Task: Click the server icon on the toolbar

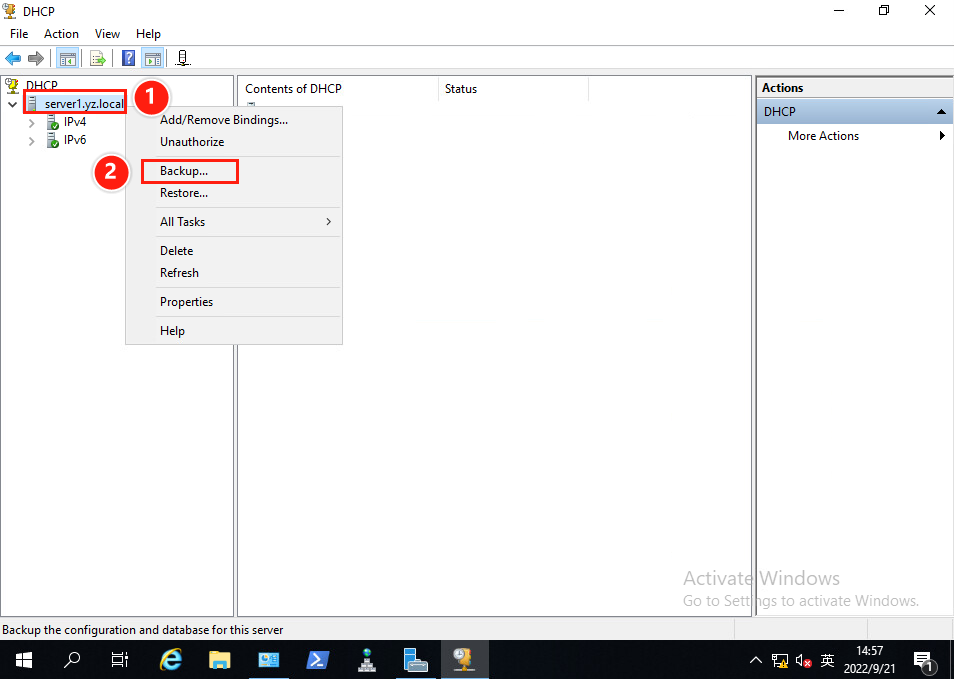Action: pyautogui.click(x=182, y=57)
